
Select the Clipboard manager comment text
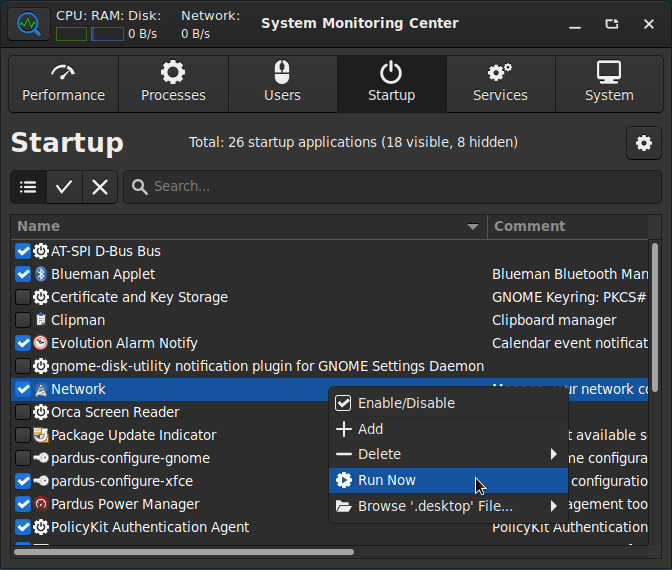coord(554,320)
